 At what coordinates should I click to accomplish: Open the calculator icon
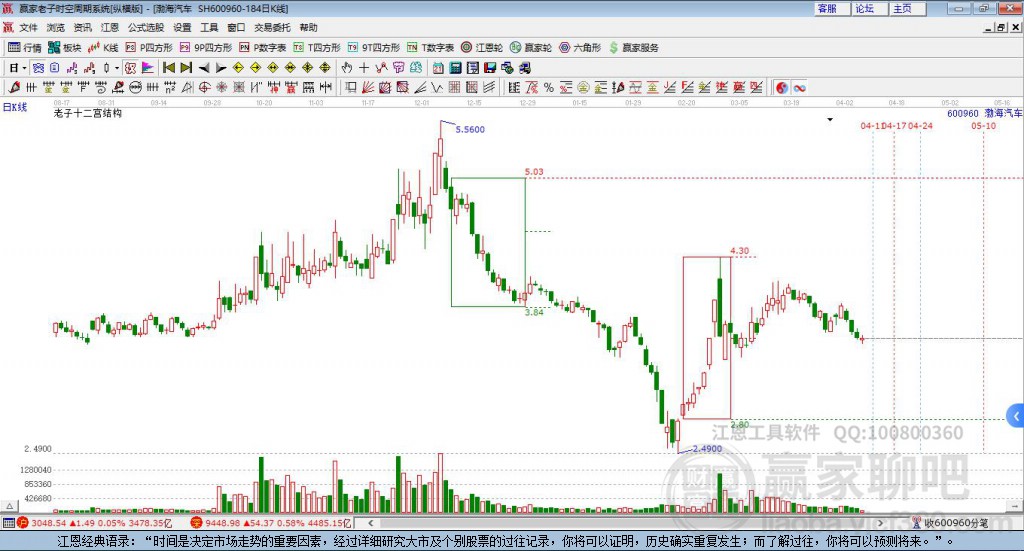pos(455,68)
